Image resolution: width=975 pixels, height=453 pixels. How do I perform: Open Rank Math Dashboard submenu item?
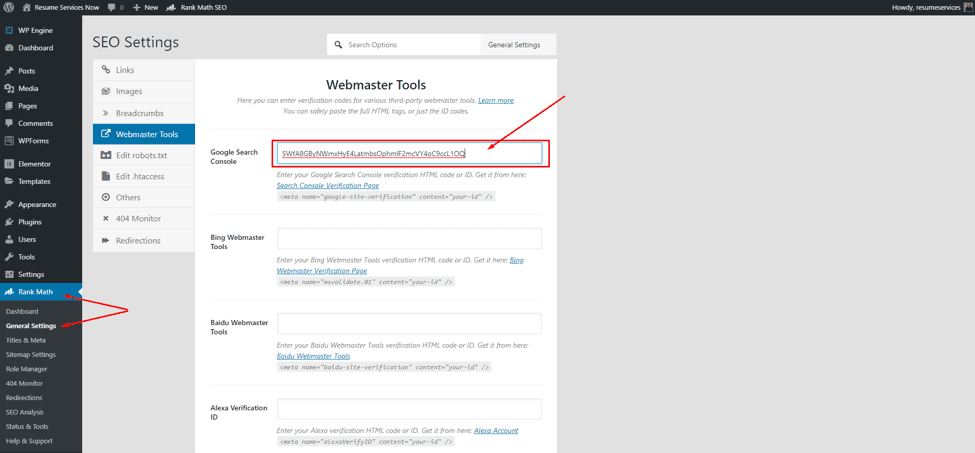22,311
